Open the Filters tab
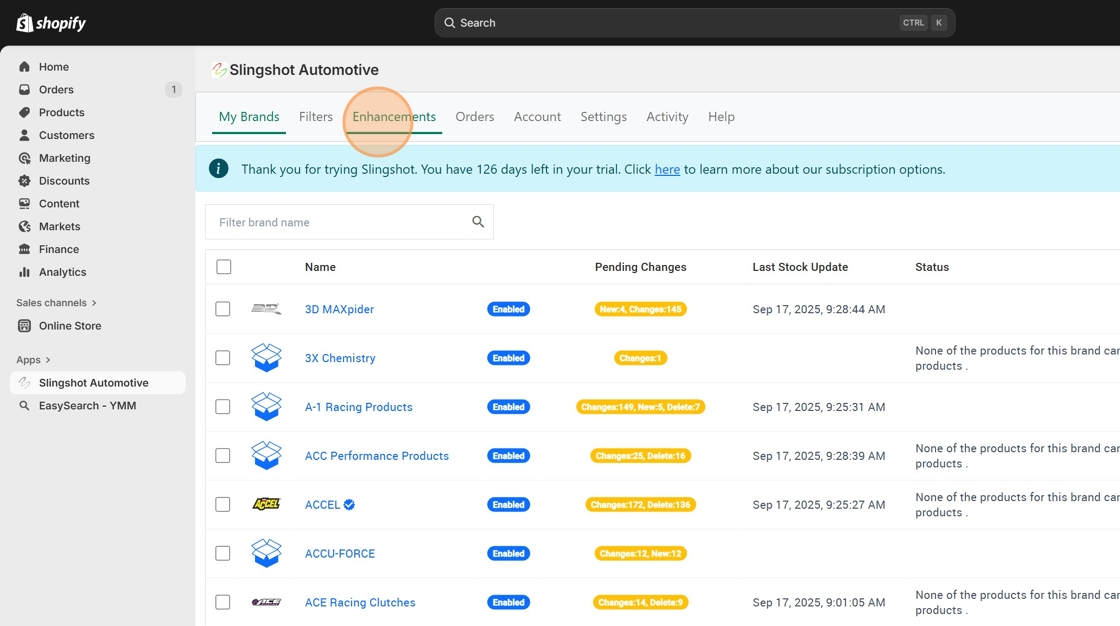 316,116
